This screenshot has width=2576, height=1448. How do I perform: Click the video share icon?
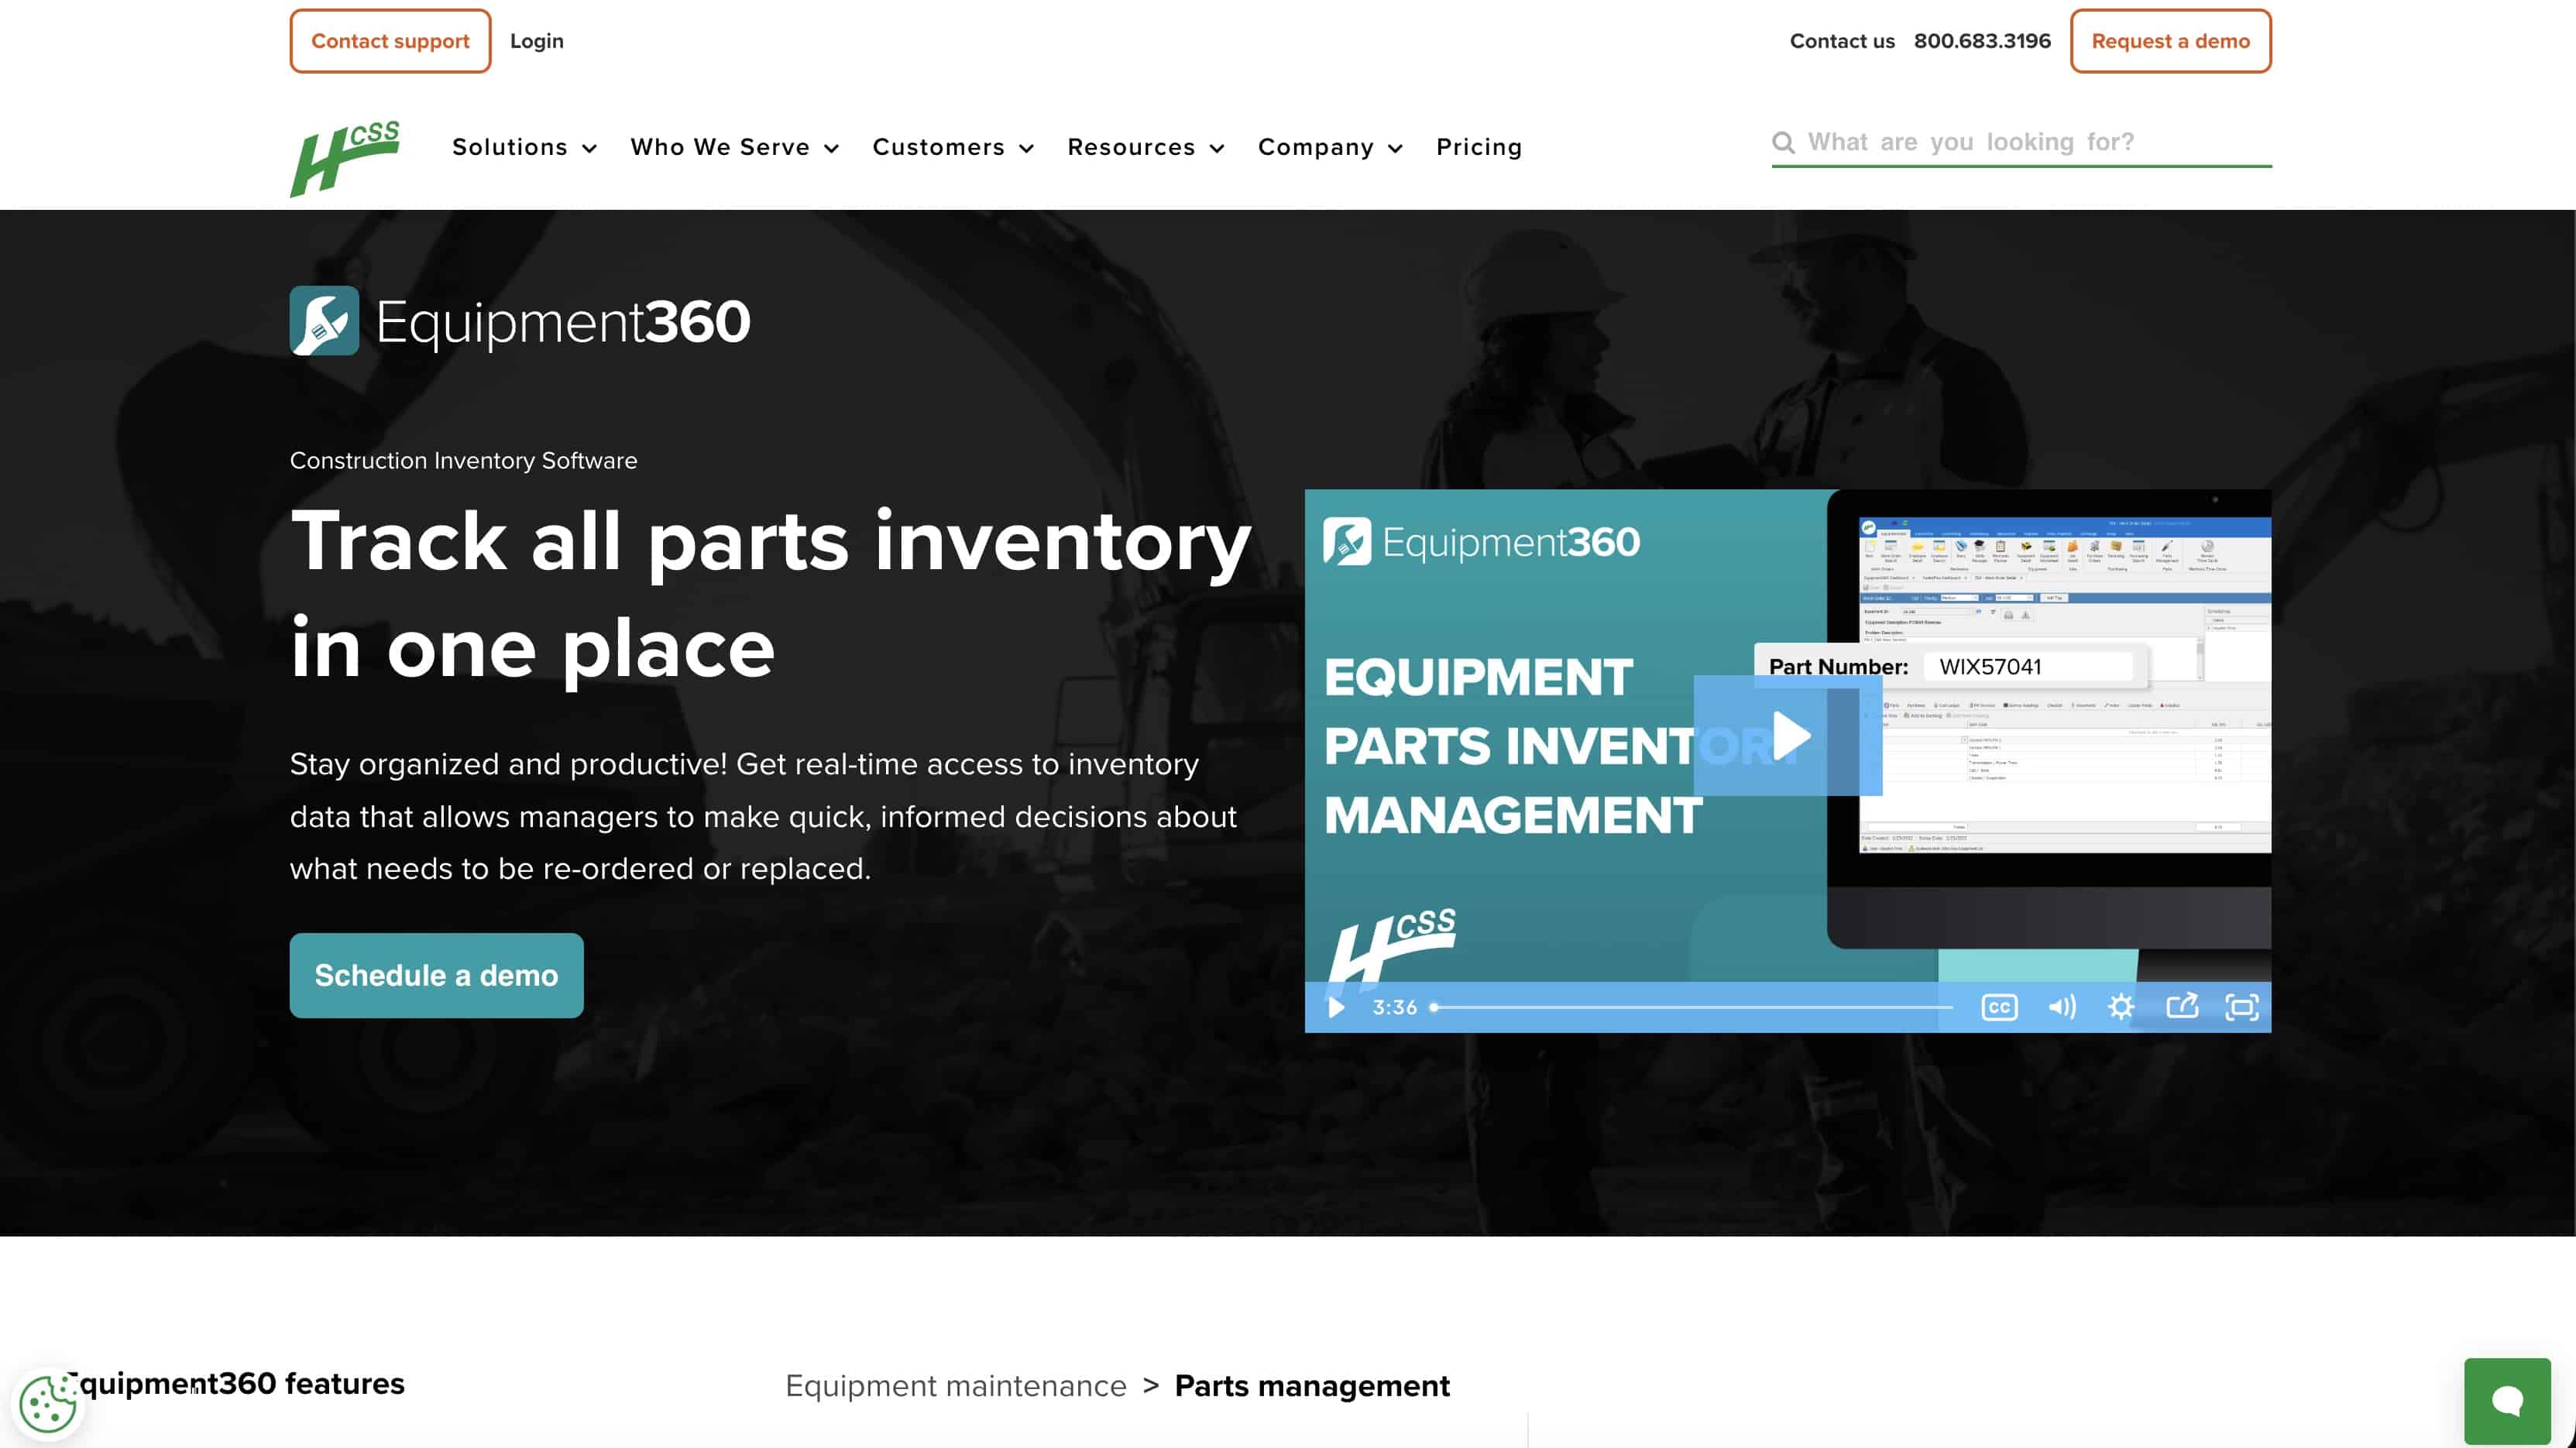2181,1006
